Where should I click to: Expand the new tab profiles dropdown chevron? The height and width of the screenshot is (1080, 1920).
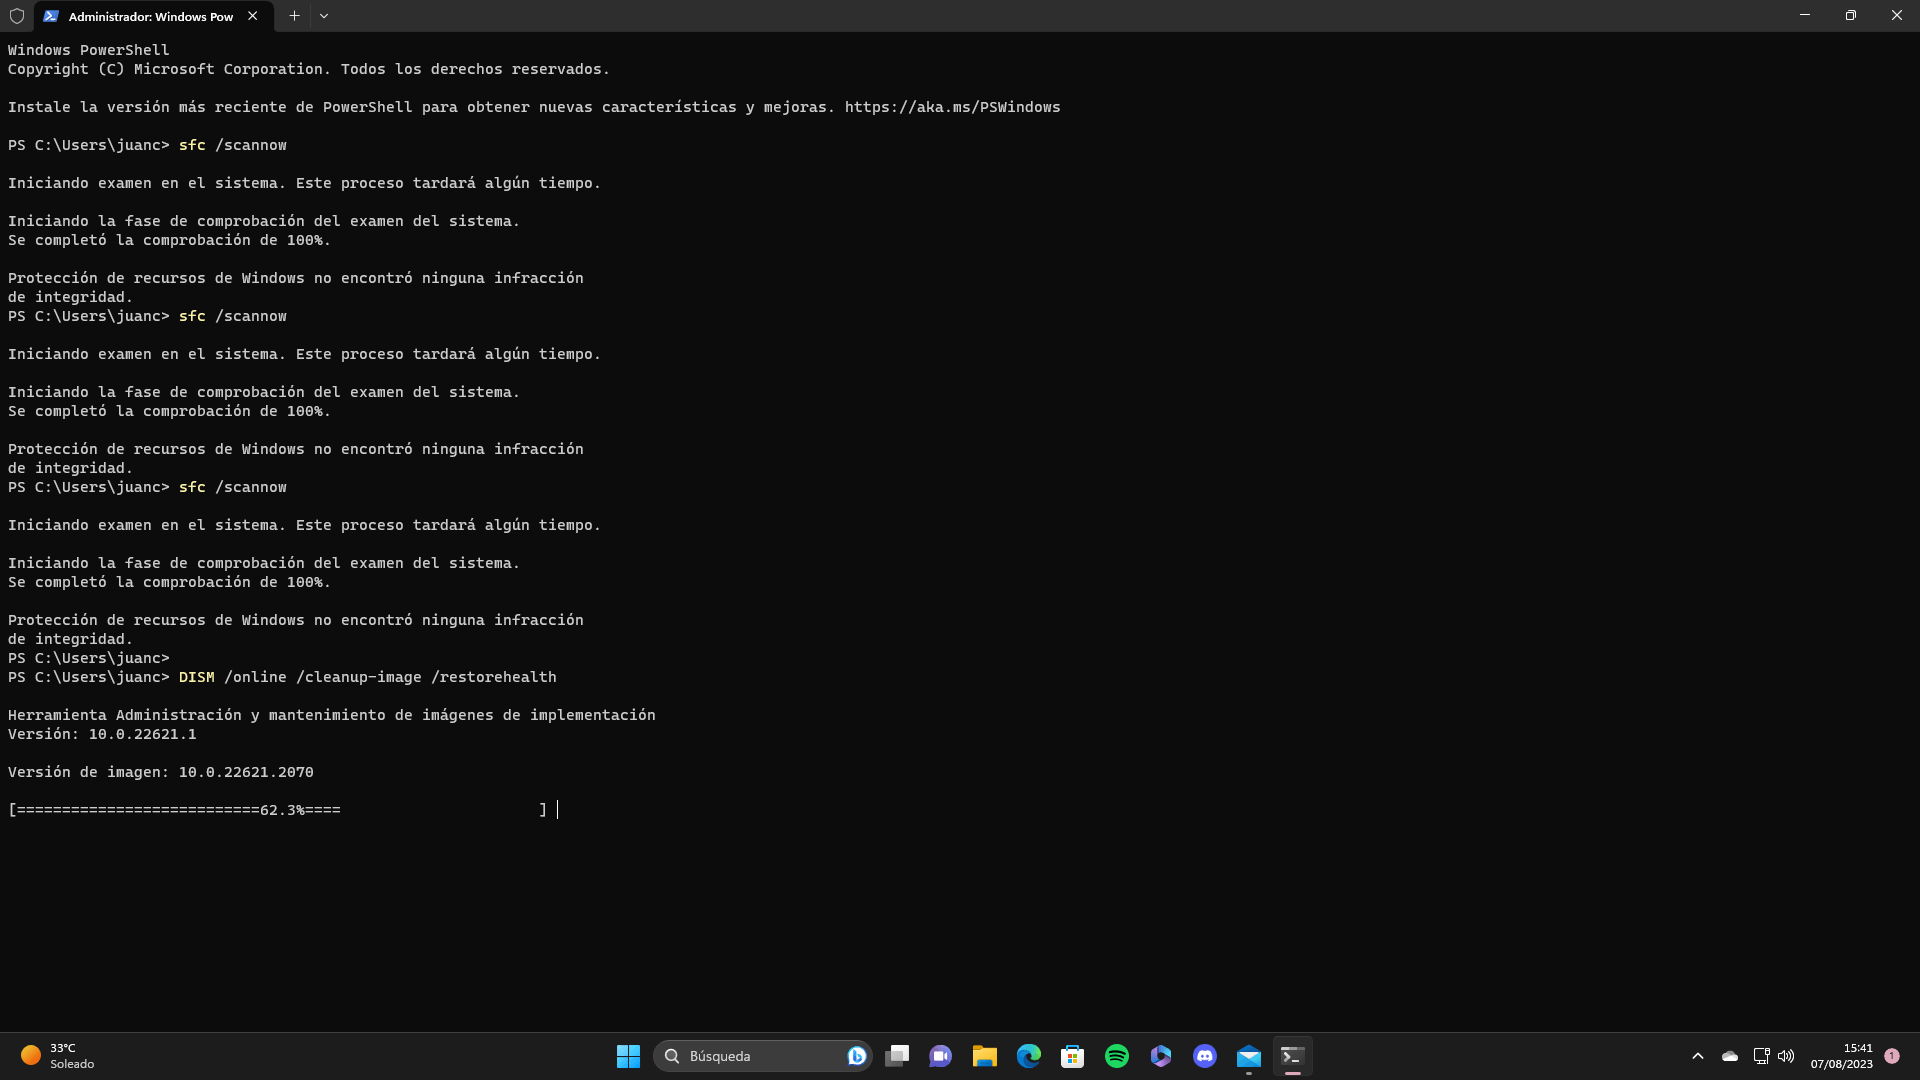pyautogui.click(x=324, y=16)
